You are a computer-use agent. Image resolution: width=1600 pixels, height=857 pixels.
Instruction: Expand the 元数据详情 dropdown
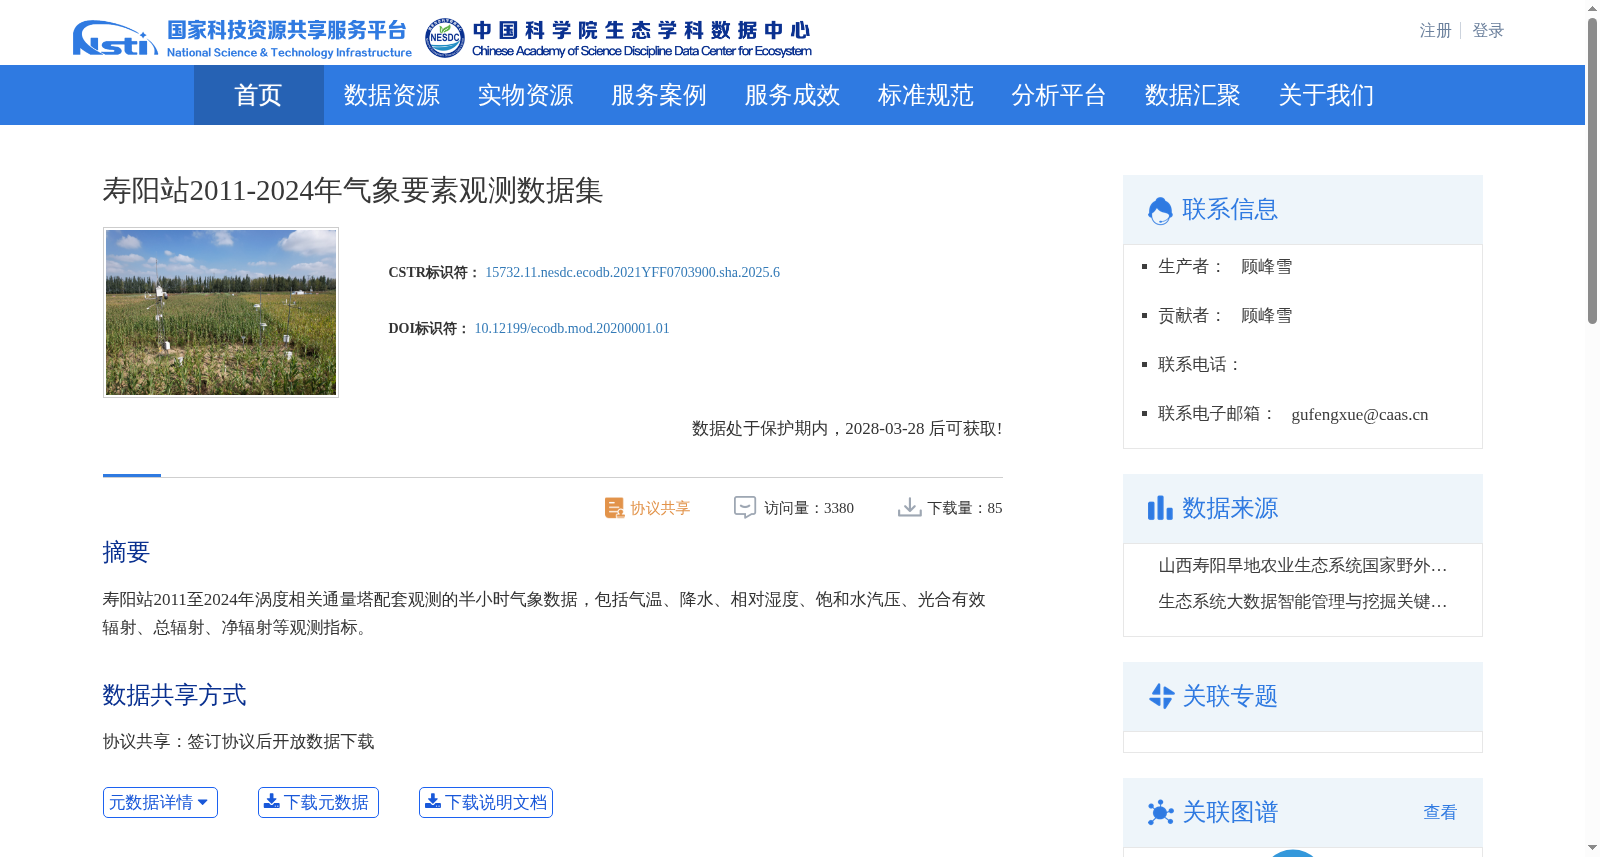click(x=160, y=802)
